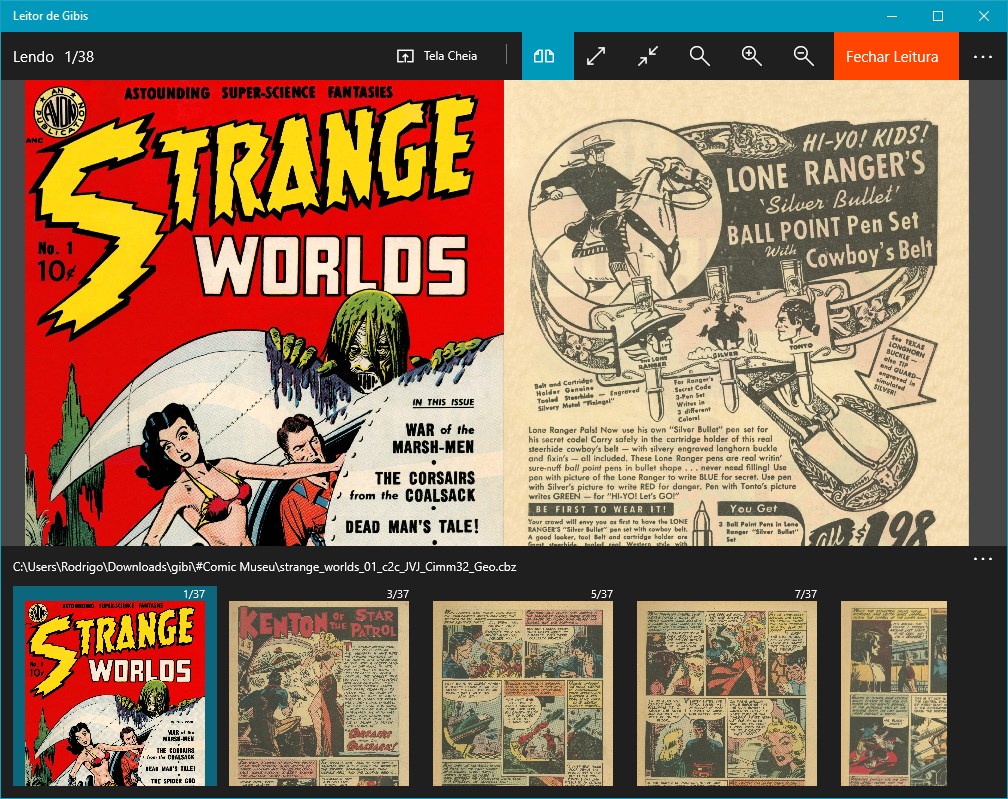Click the expand to fit arrow icon
1008x799 pixels.
click(x=596, y=56)
